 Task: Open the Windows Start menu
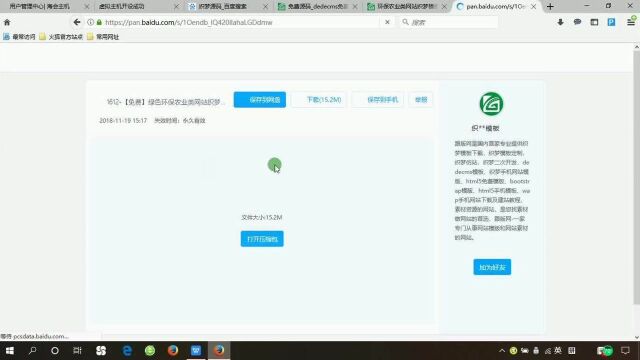(10, 351)
